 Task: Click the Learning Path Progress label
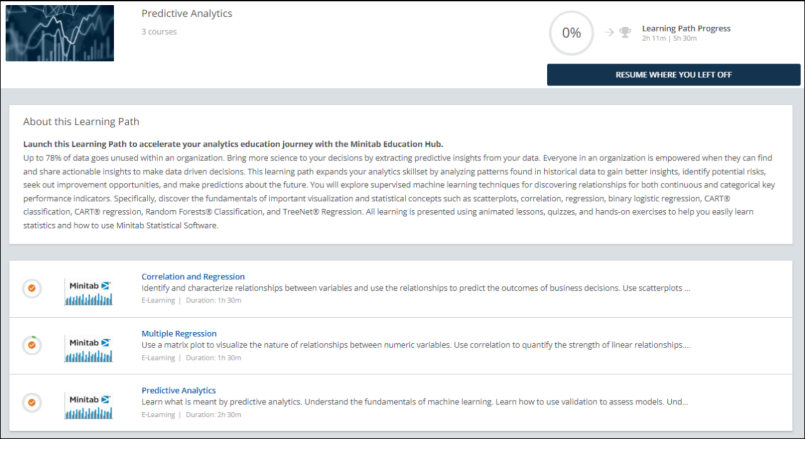[686, 28]
